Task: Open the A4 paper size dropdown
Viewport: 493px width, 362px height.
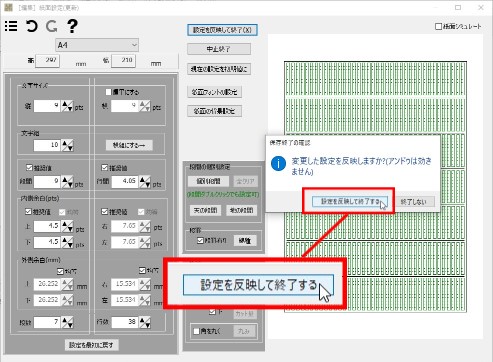Action: [x=97, y=45]
